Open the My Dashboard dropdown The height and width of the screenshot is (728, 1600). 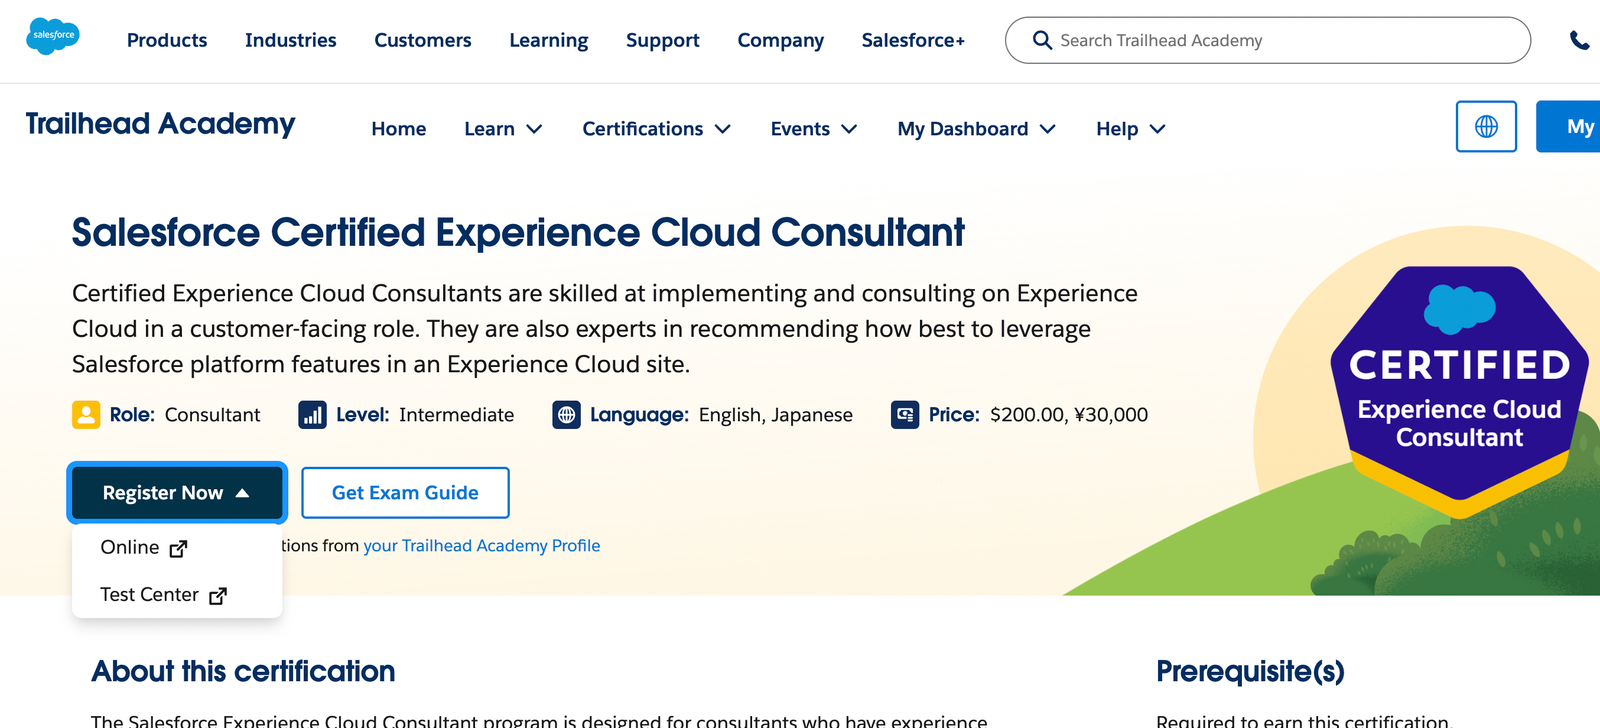tap(976, 129)
